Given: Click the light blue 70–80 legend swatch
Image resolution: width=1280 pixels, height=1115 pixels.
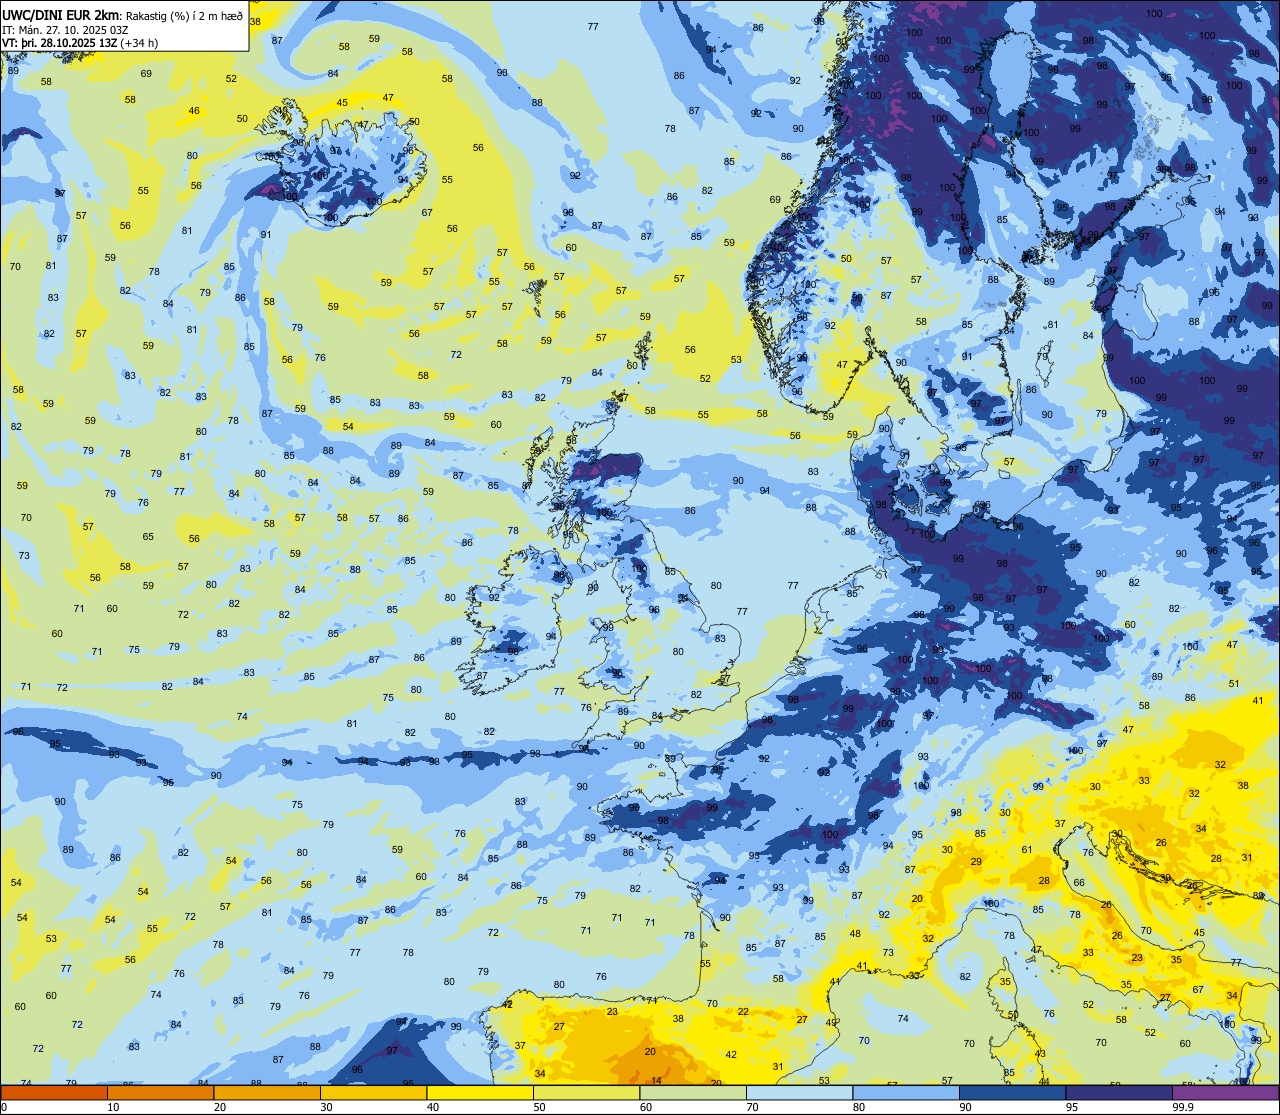Looking at the screenshot, I should [x=799, y=1092].
